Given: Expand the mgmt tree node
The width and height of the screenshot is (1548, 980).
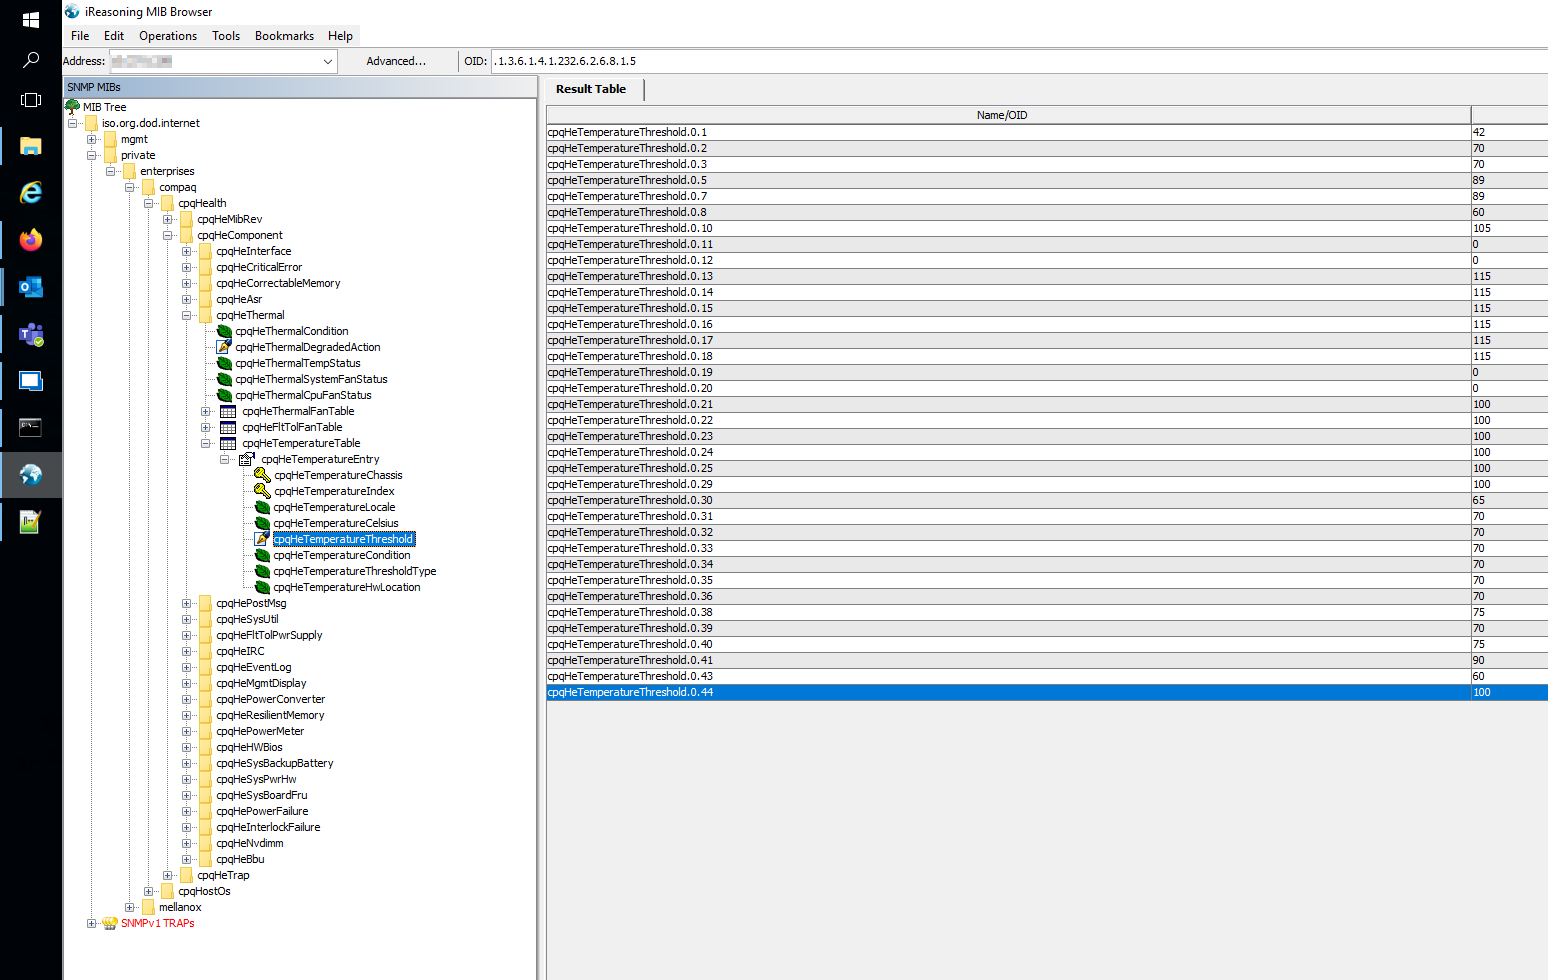Looking at the screenshot, I should click(92, 139).
